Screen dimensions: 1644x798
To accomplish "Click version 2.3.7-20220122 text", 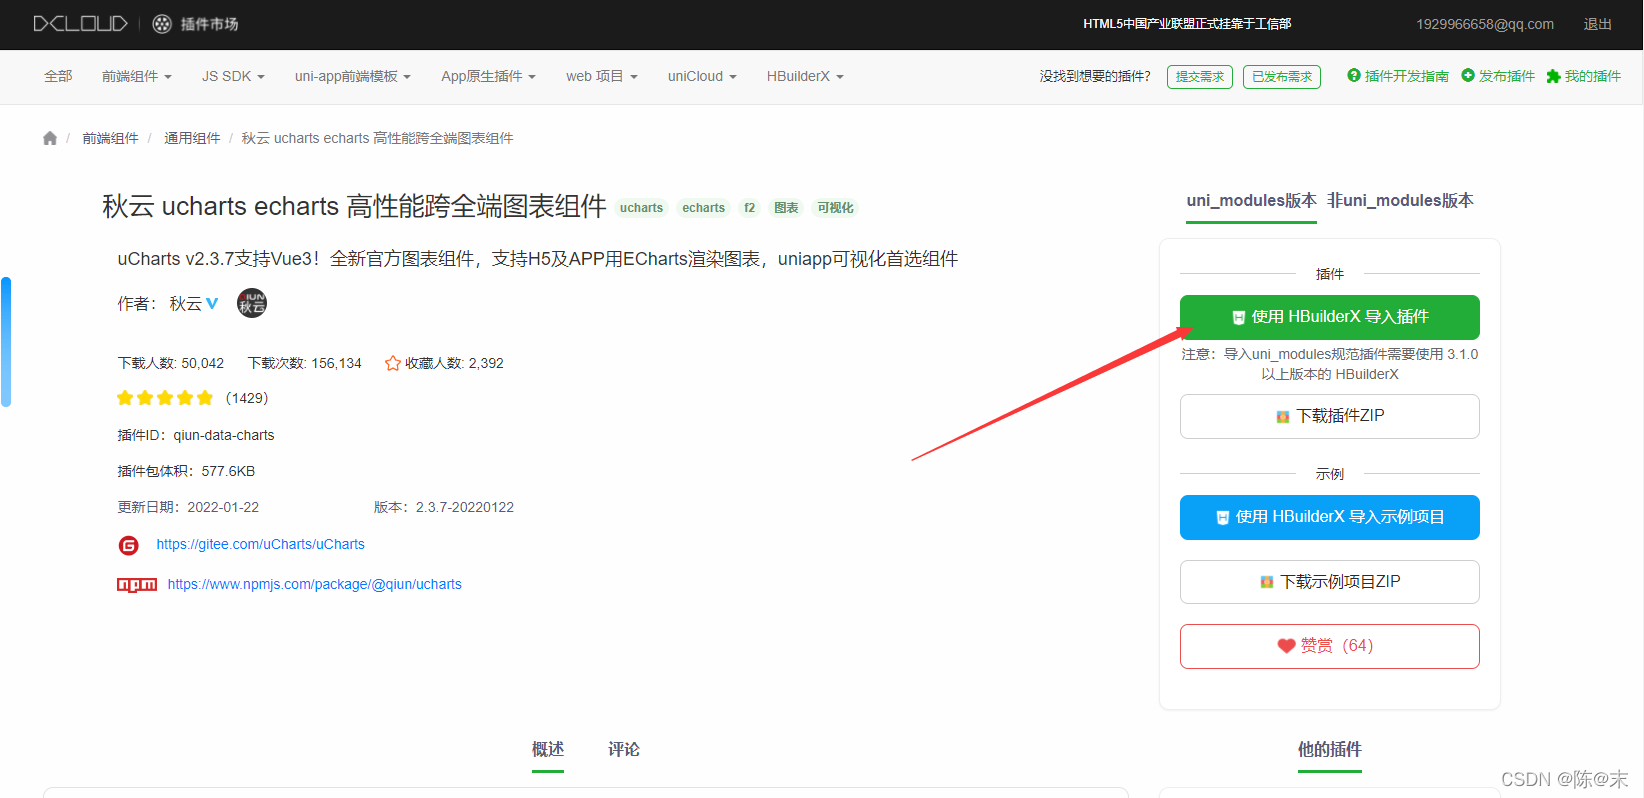I will point(465,507).
